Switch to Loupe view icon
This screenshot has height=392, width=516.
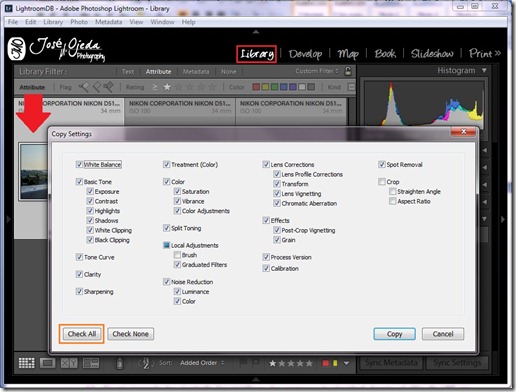[47, 363]
